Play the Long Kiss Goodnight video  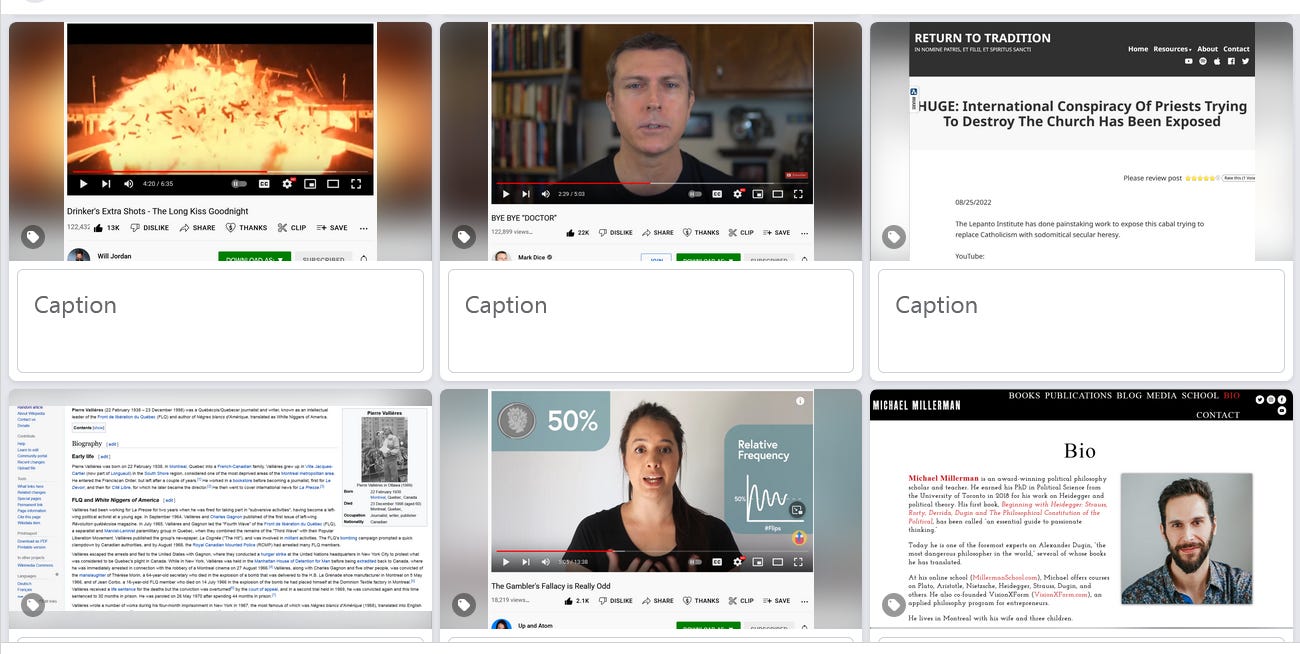click(x=83, y=184)
